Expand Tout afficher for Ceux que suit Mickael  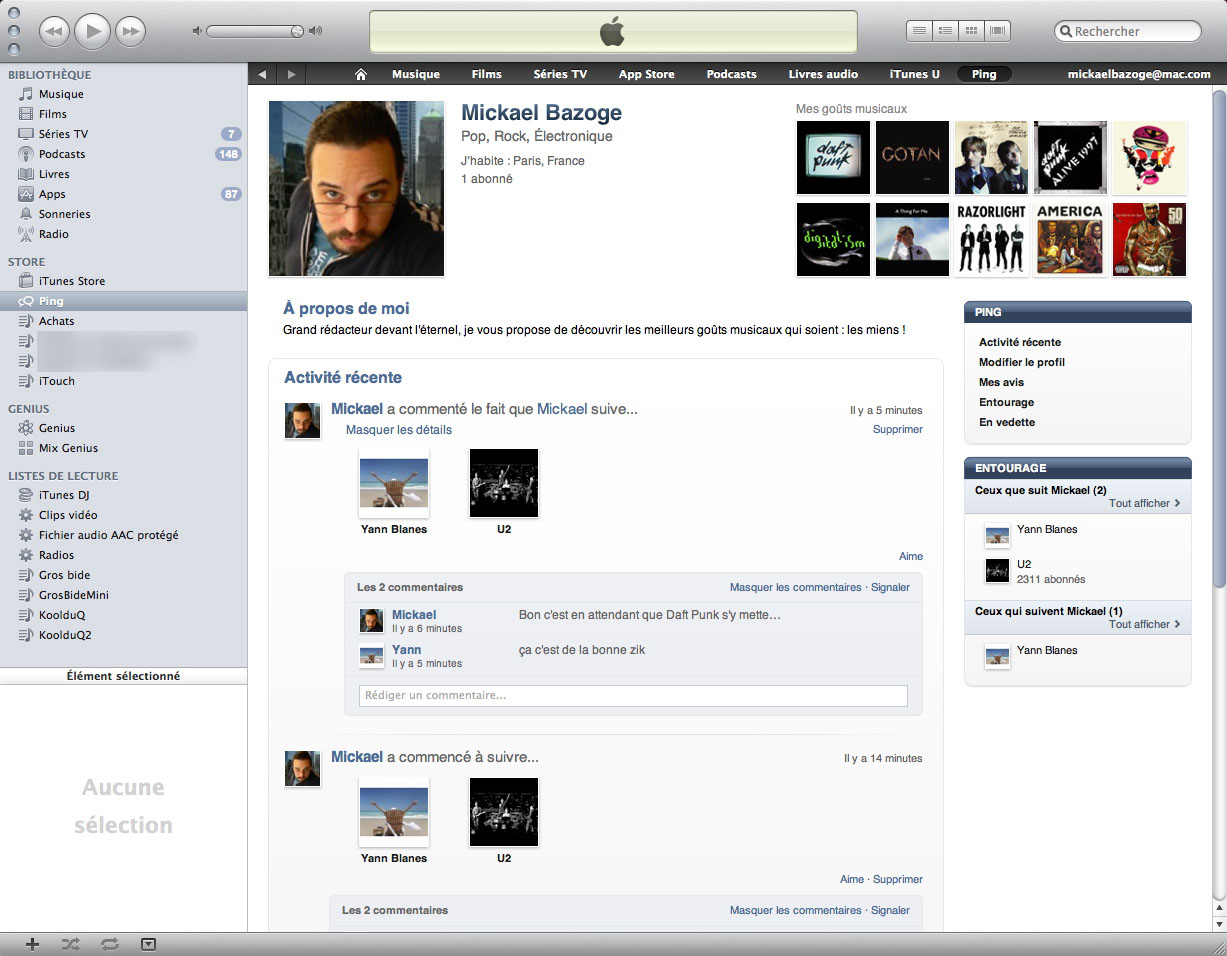click(1144, 503)
